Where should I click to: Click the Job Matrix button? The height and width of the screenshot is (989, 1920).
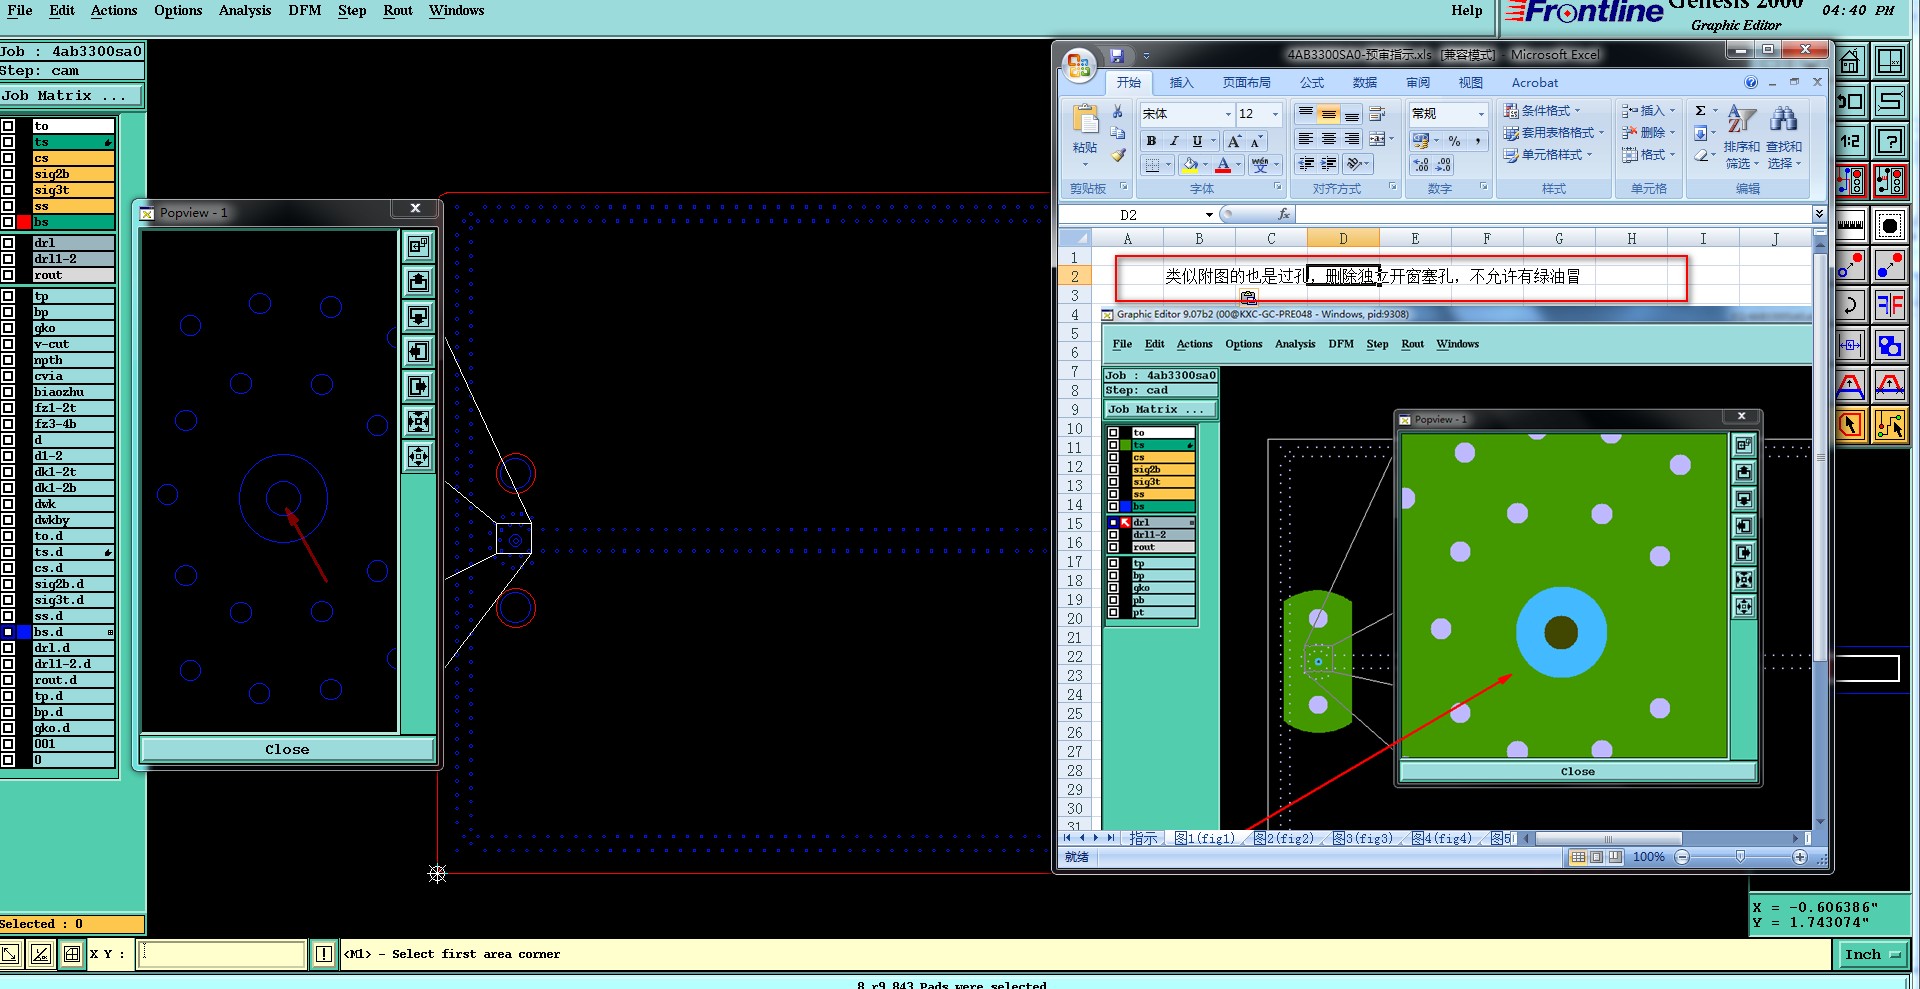(71, 96)
